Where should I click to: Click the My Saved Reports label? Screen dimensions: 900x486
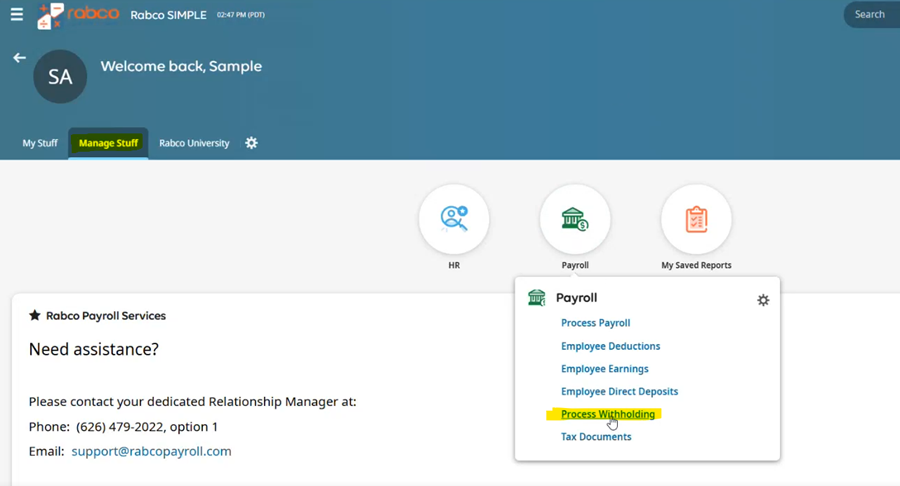point(696,265)
